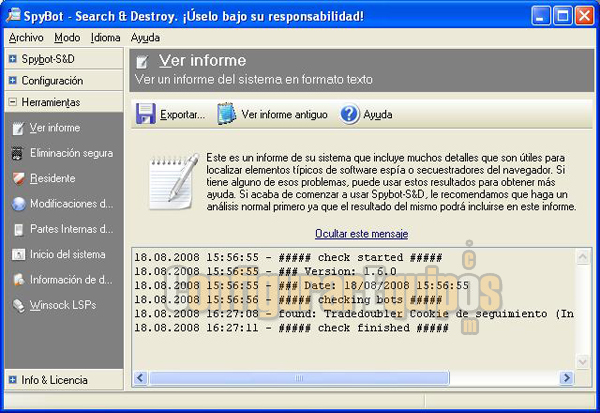The width and height of the screenshot is (600, 413).
Task: Click the Winsock LSPs plug icon
Action: tap(18, 305)
